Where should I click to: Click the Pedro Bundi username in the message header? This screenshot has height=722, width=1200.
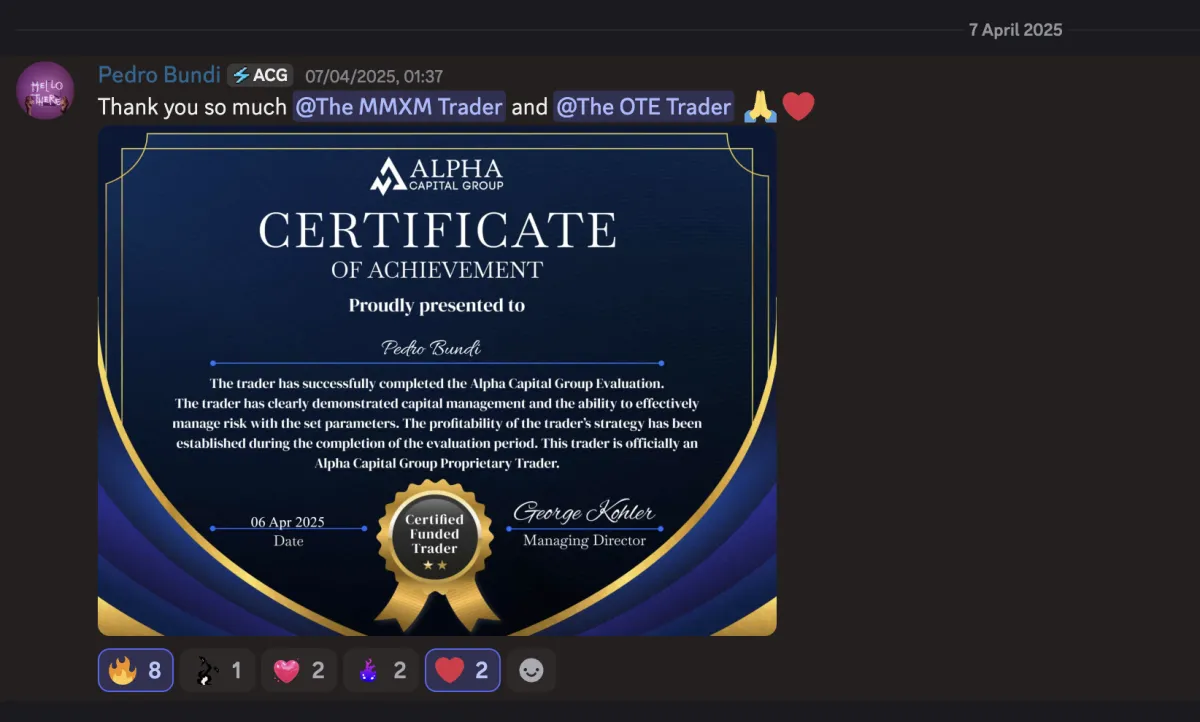[x=159, y=75]
